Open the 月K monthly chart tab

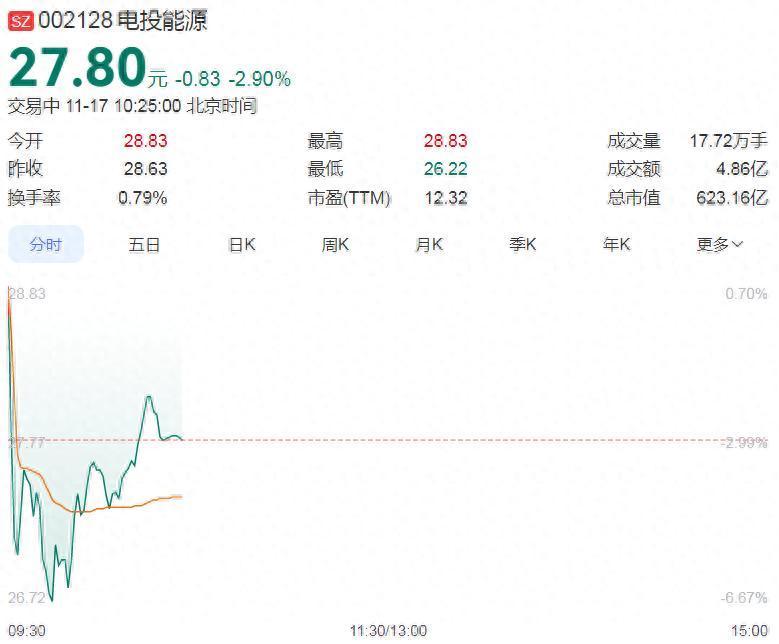tap(429, 245)
